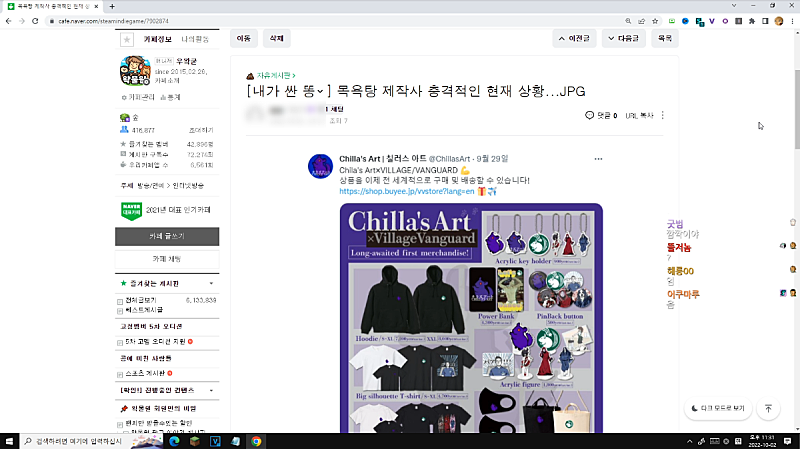Open a new browser tab

pos(112,6)
